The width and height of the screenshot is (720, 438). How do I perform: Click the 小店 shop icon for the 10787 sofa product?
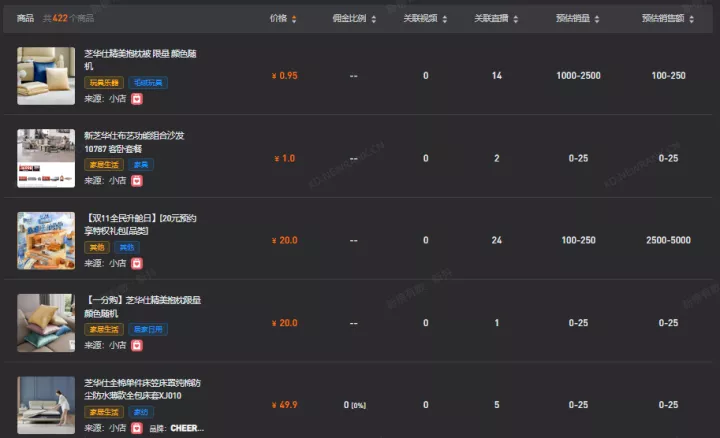pyautogui.click(x=137, y=181)
